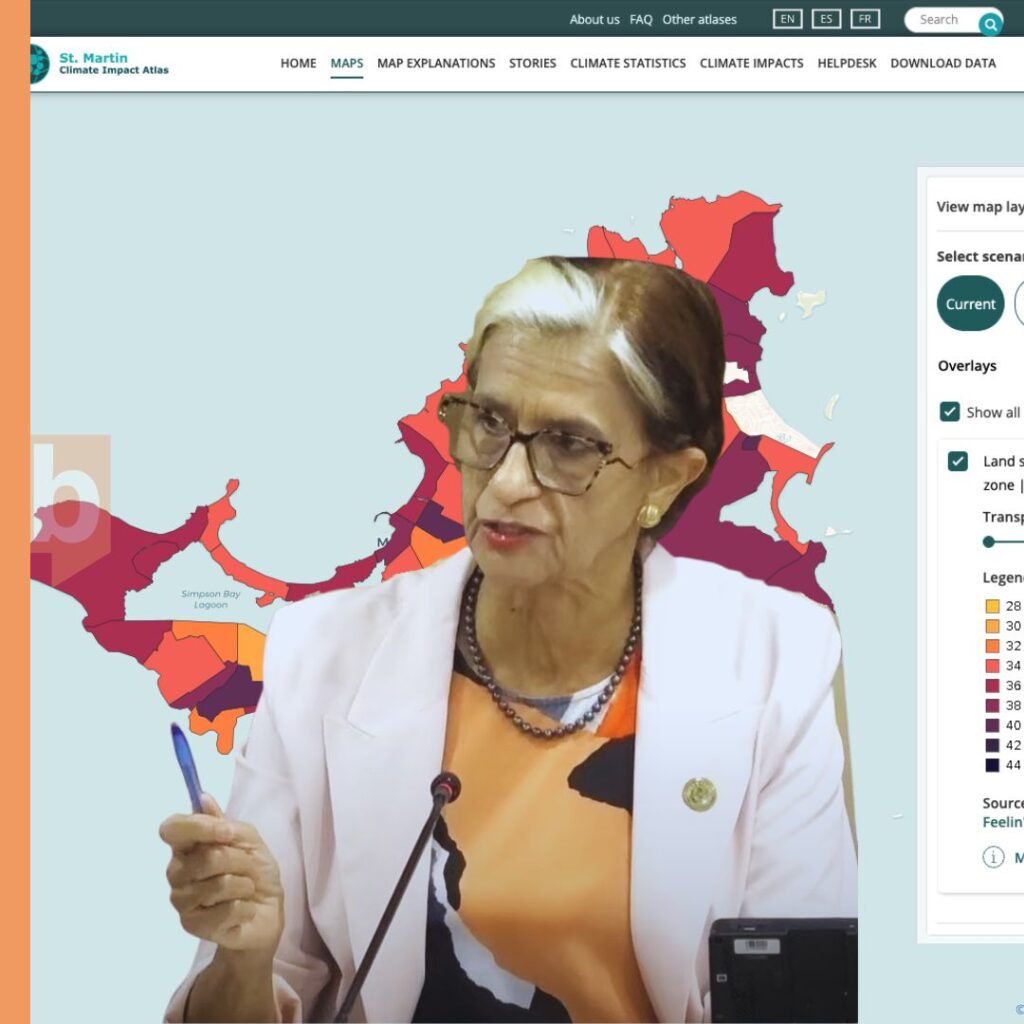Open the Other atlases option
The width and height of the screenshot is (1024, 1024).
click(x=700, y=19)
